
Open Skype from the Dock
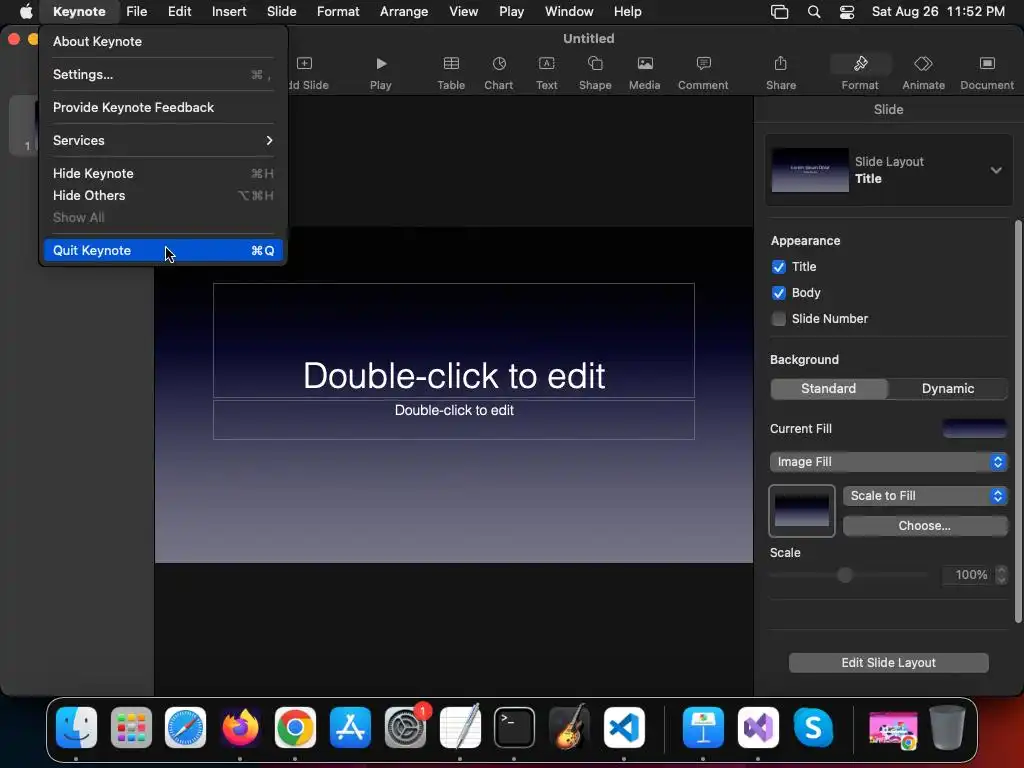pyautogui.click(x=813, y=728)
